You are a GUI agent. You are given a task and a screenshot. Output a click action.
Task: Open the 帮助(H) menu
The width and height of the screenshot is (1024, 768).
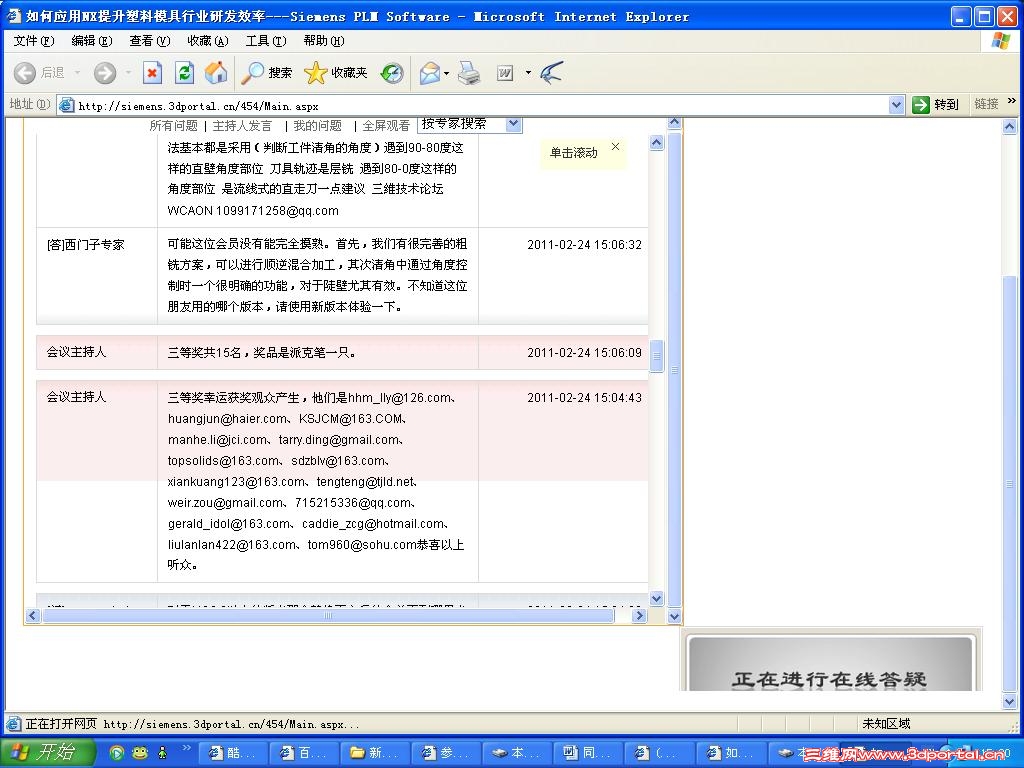324,40
